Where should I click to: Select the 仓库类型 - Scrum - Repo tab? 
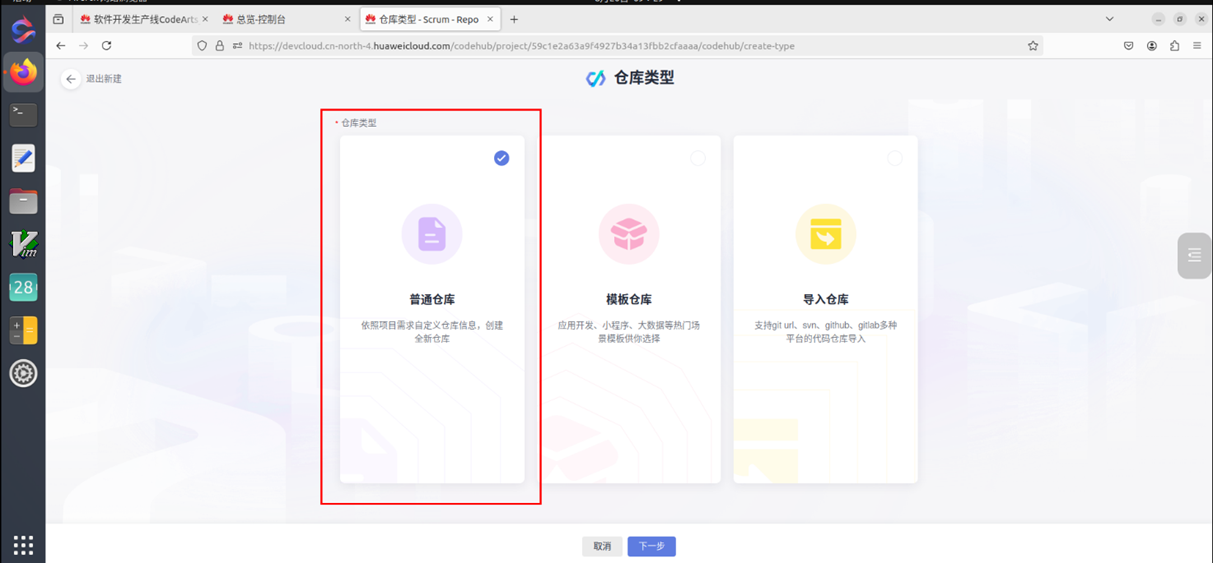pos(429,19)
